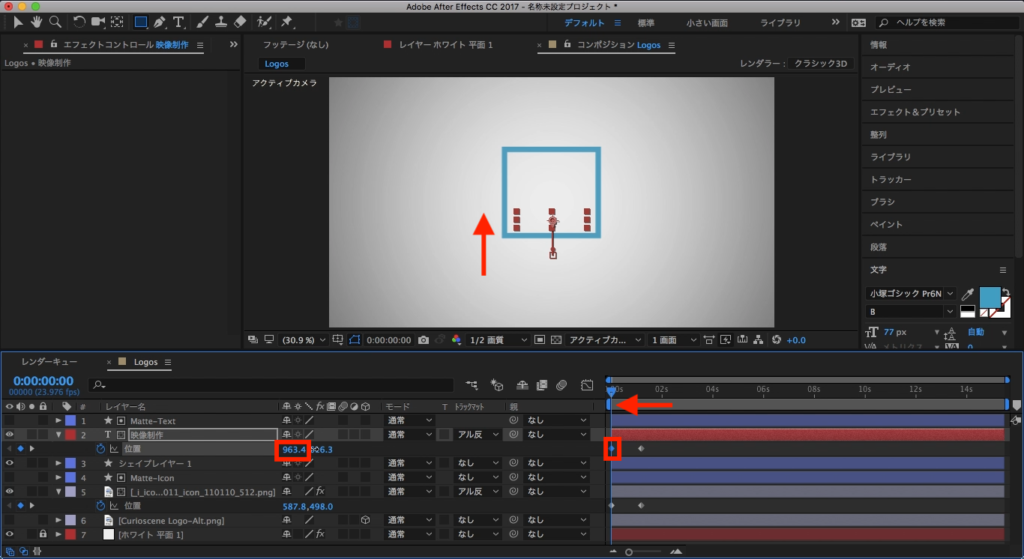The height and width of the screenshot is (559, 1024).
Task: Choose the Horizontal Type tool
Action: (x=178, y=21)
